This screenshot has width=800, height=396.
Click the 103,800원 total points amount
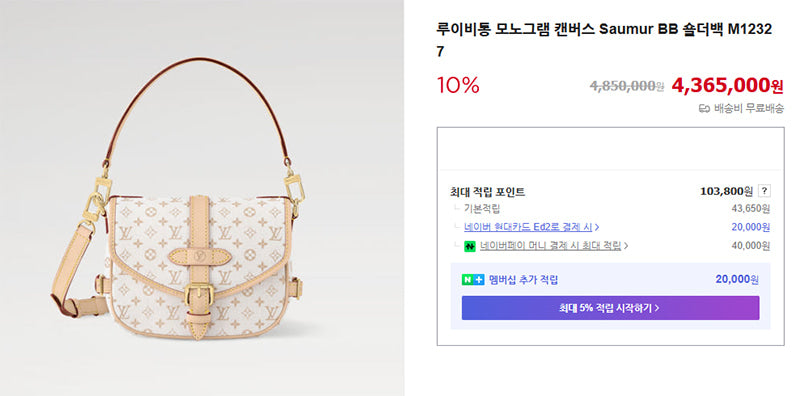pos(727,191)
